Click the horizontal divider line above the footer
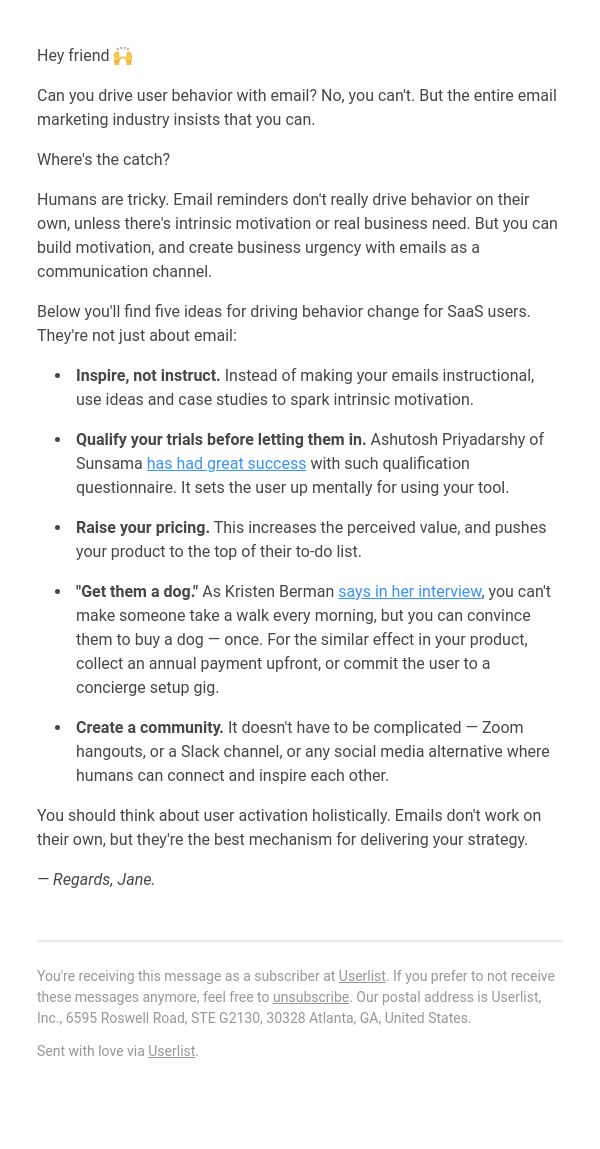600x1149 pixels. 300,941
